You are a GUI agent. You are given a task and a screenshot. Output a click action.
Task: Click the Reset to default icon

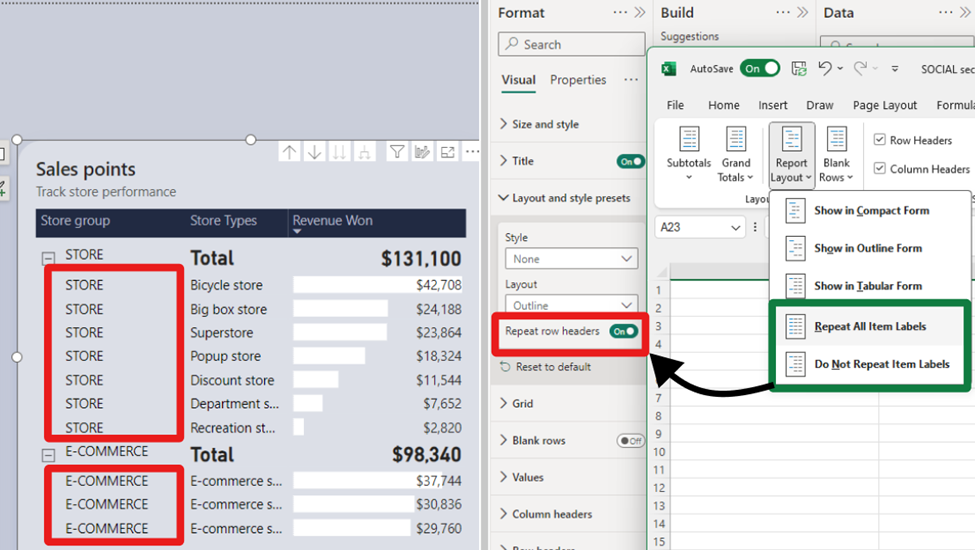(x=506, y=367)
